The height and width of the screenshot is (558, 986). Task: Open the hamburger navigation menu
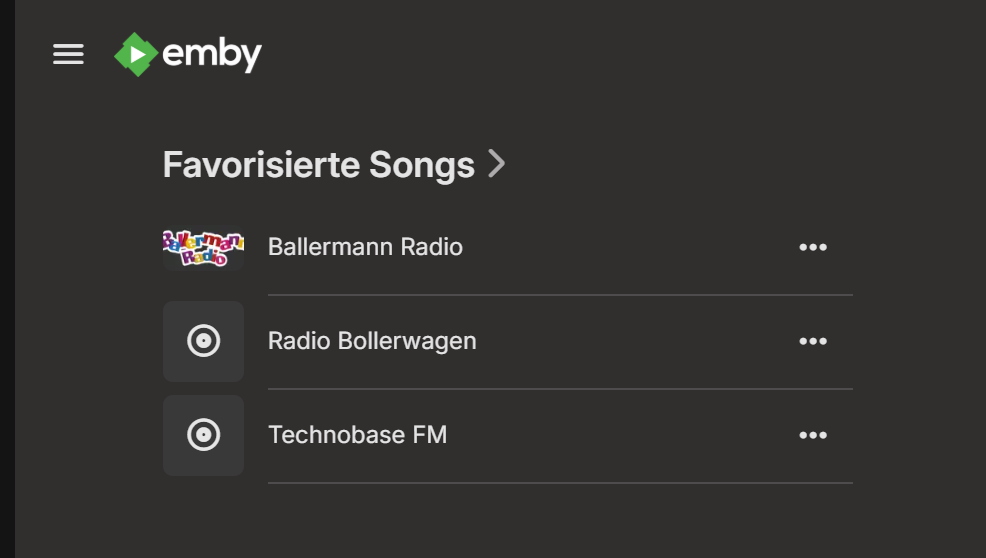point(68,54)
